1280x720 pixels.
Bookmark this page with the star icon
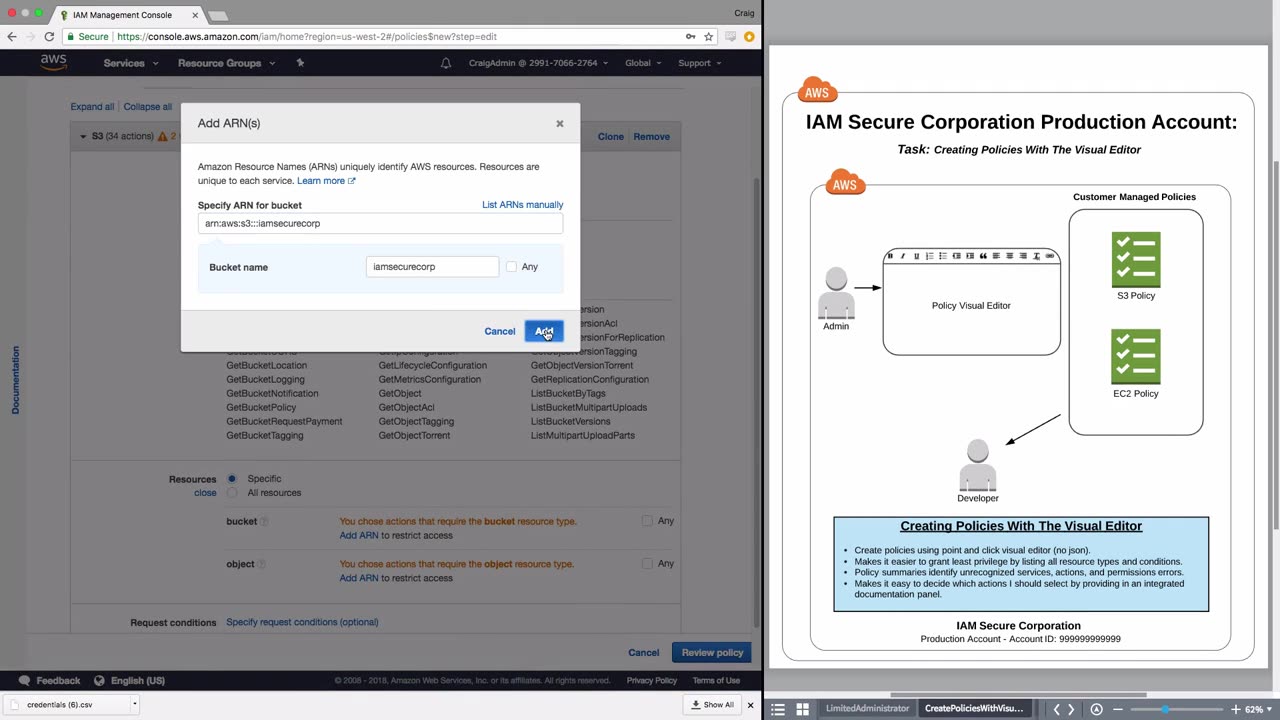[x=709, y=37]
